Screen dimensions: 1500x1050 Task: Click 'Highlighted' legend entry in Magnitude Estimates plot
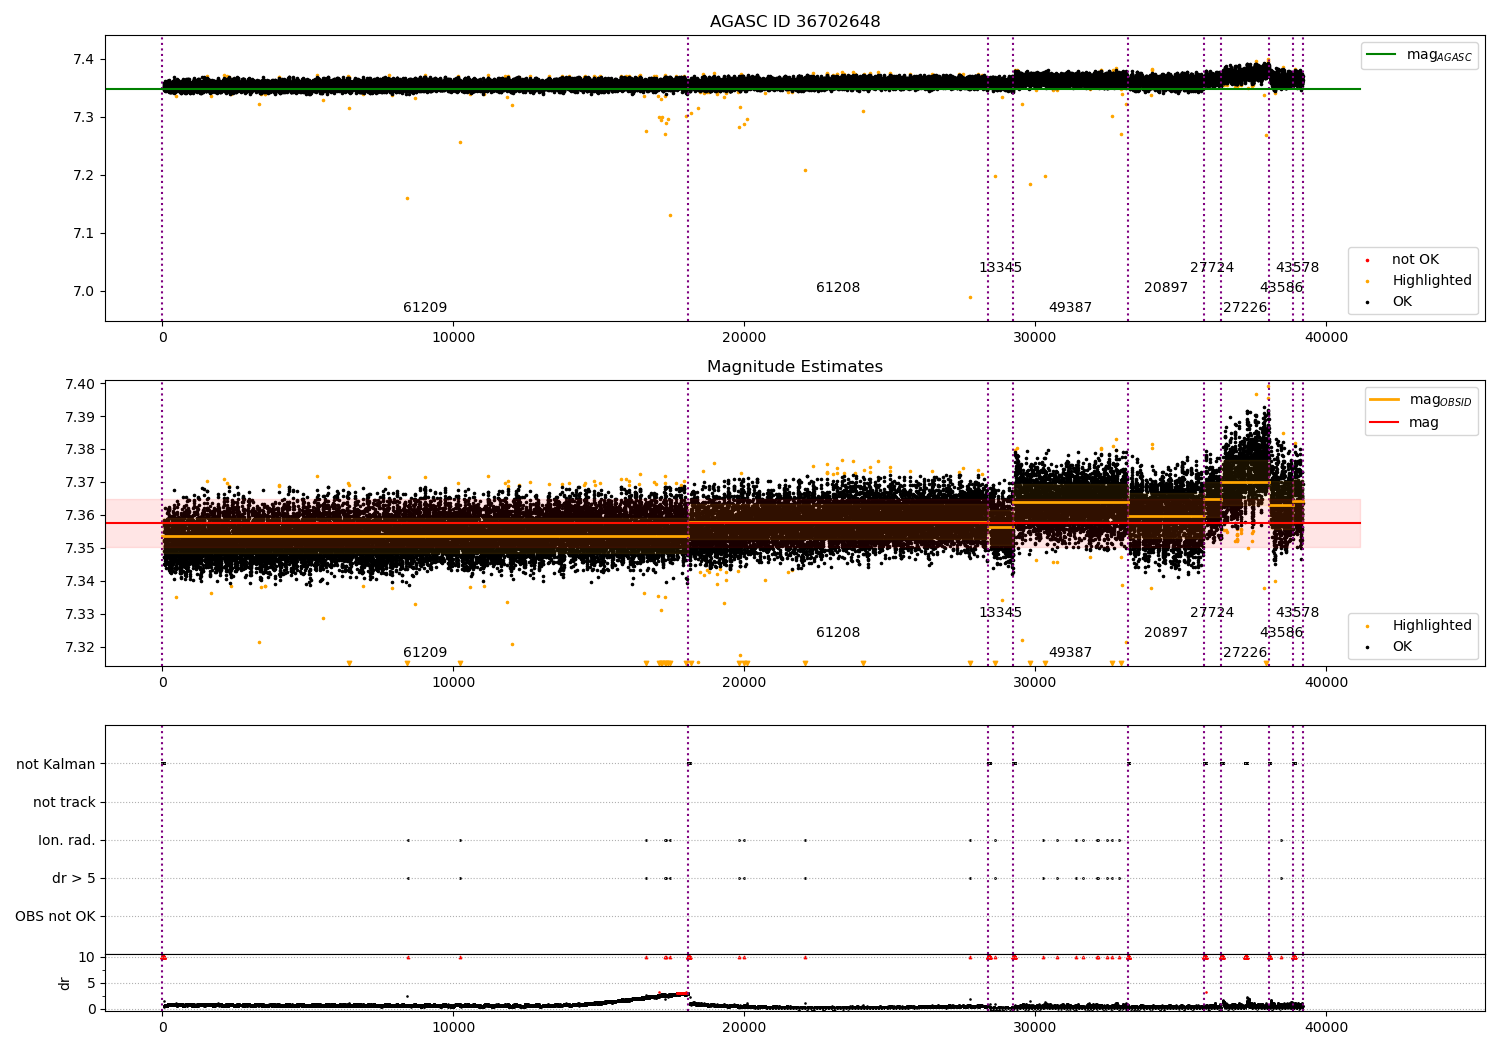(1420, 625)
